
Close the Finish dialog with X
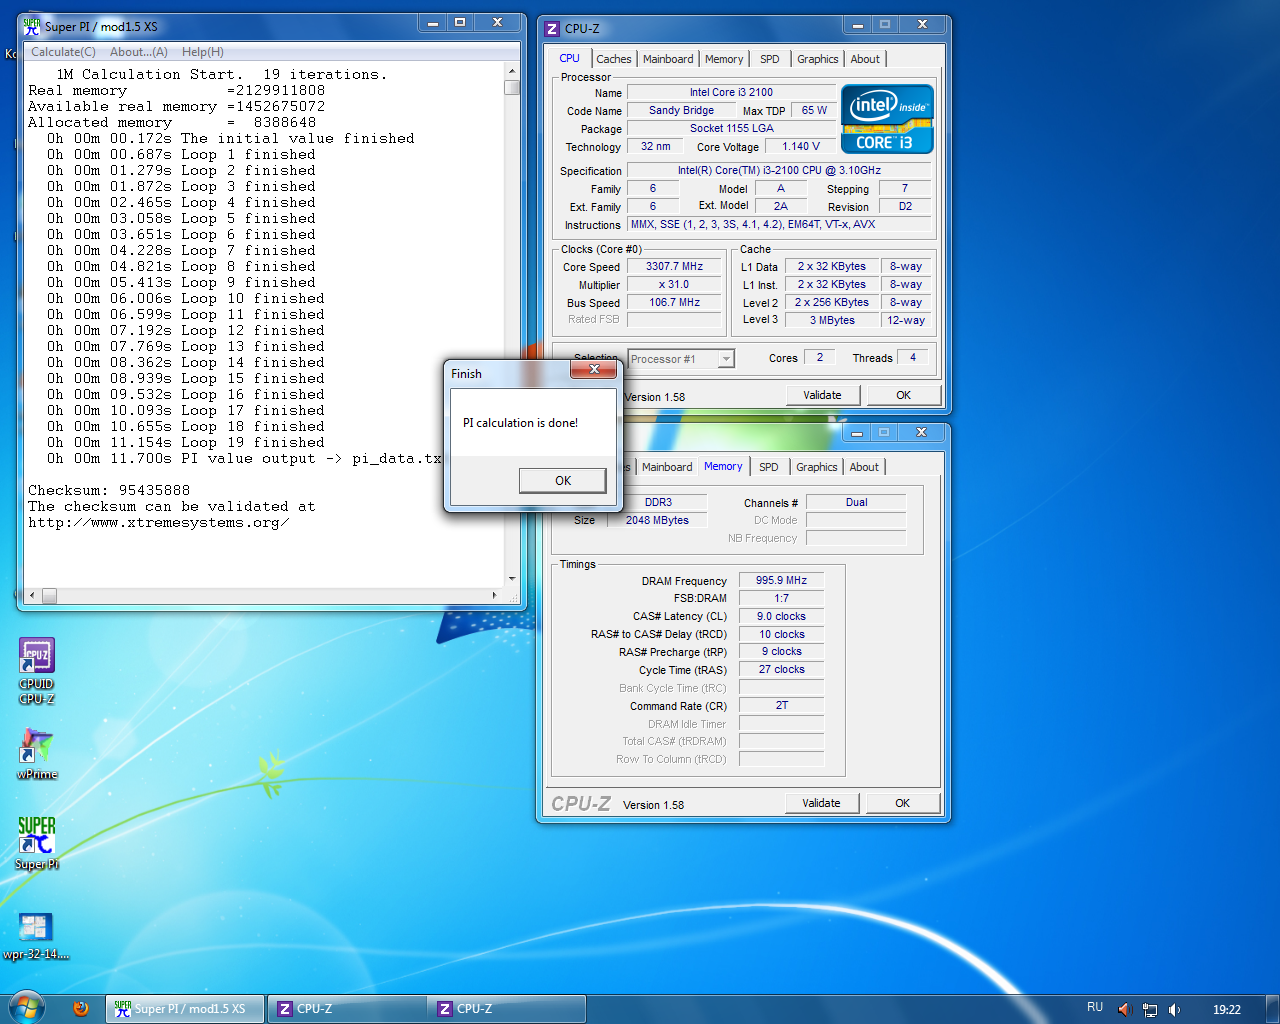pyautogui.click(x=594, y=369)
